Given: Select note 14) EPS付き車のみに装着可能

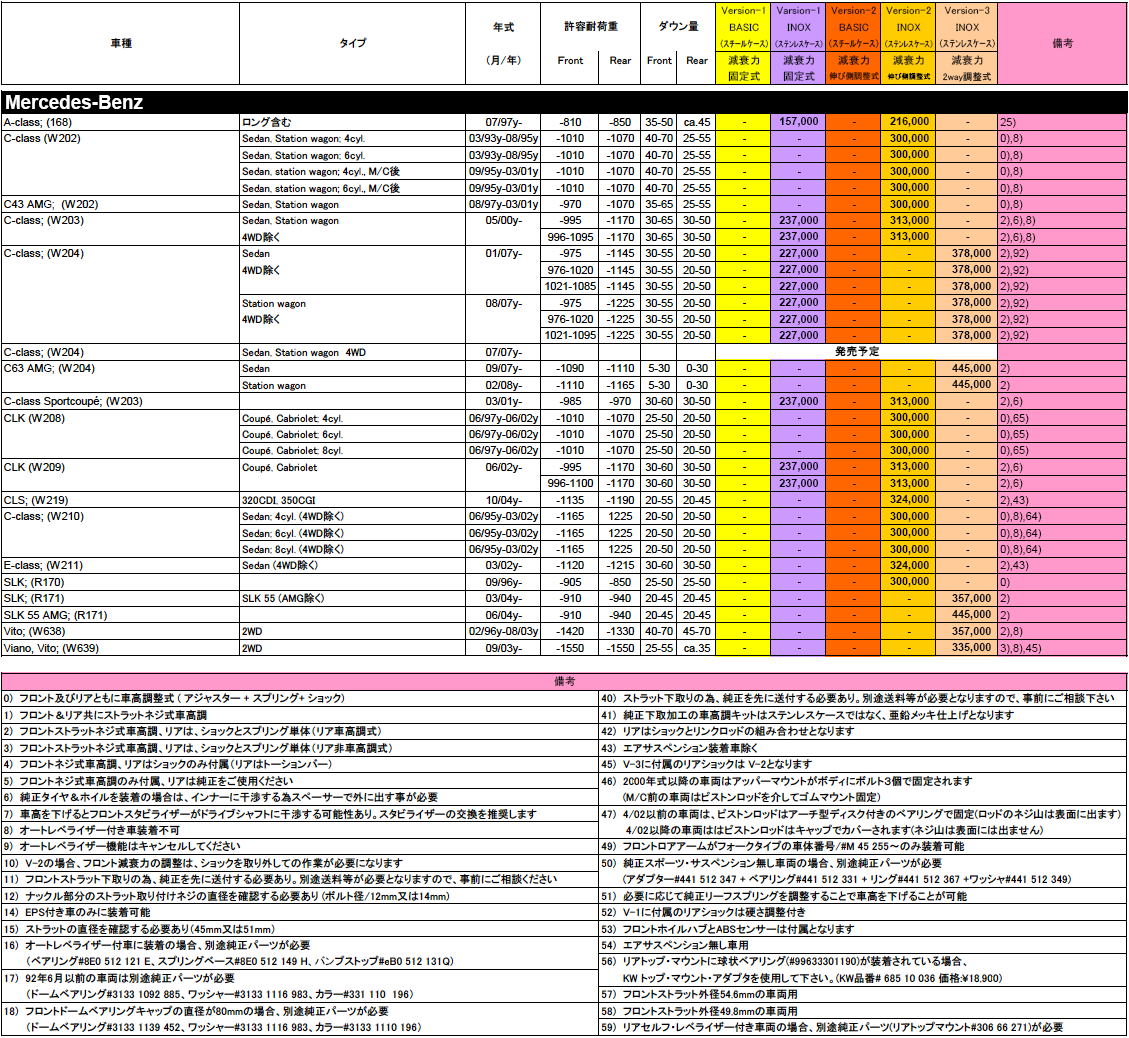Looking at the screenshot, I should [x=300, y=913].
